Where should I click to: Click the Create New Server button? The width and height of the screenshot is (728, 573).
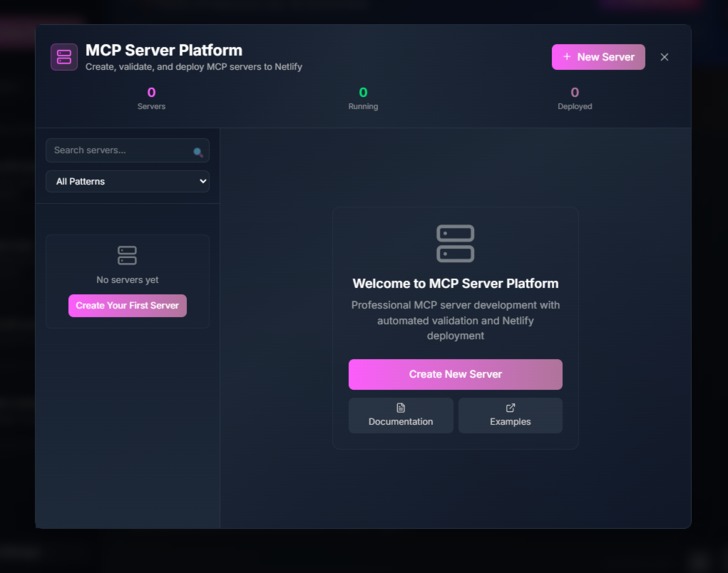455,374
